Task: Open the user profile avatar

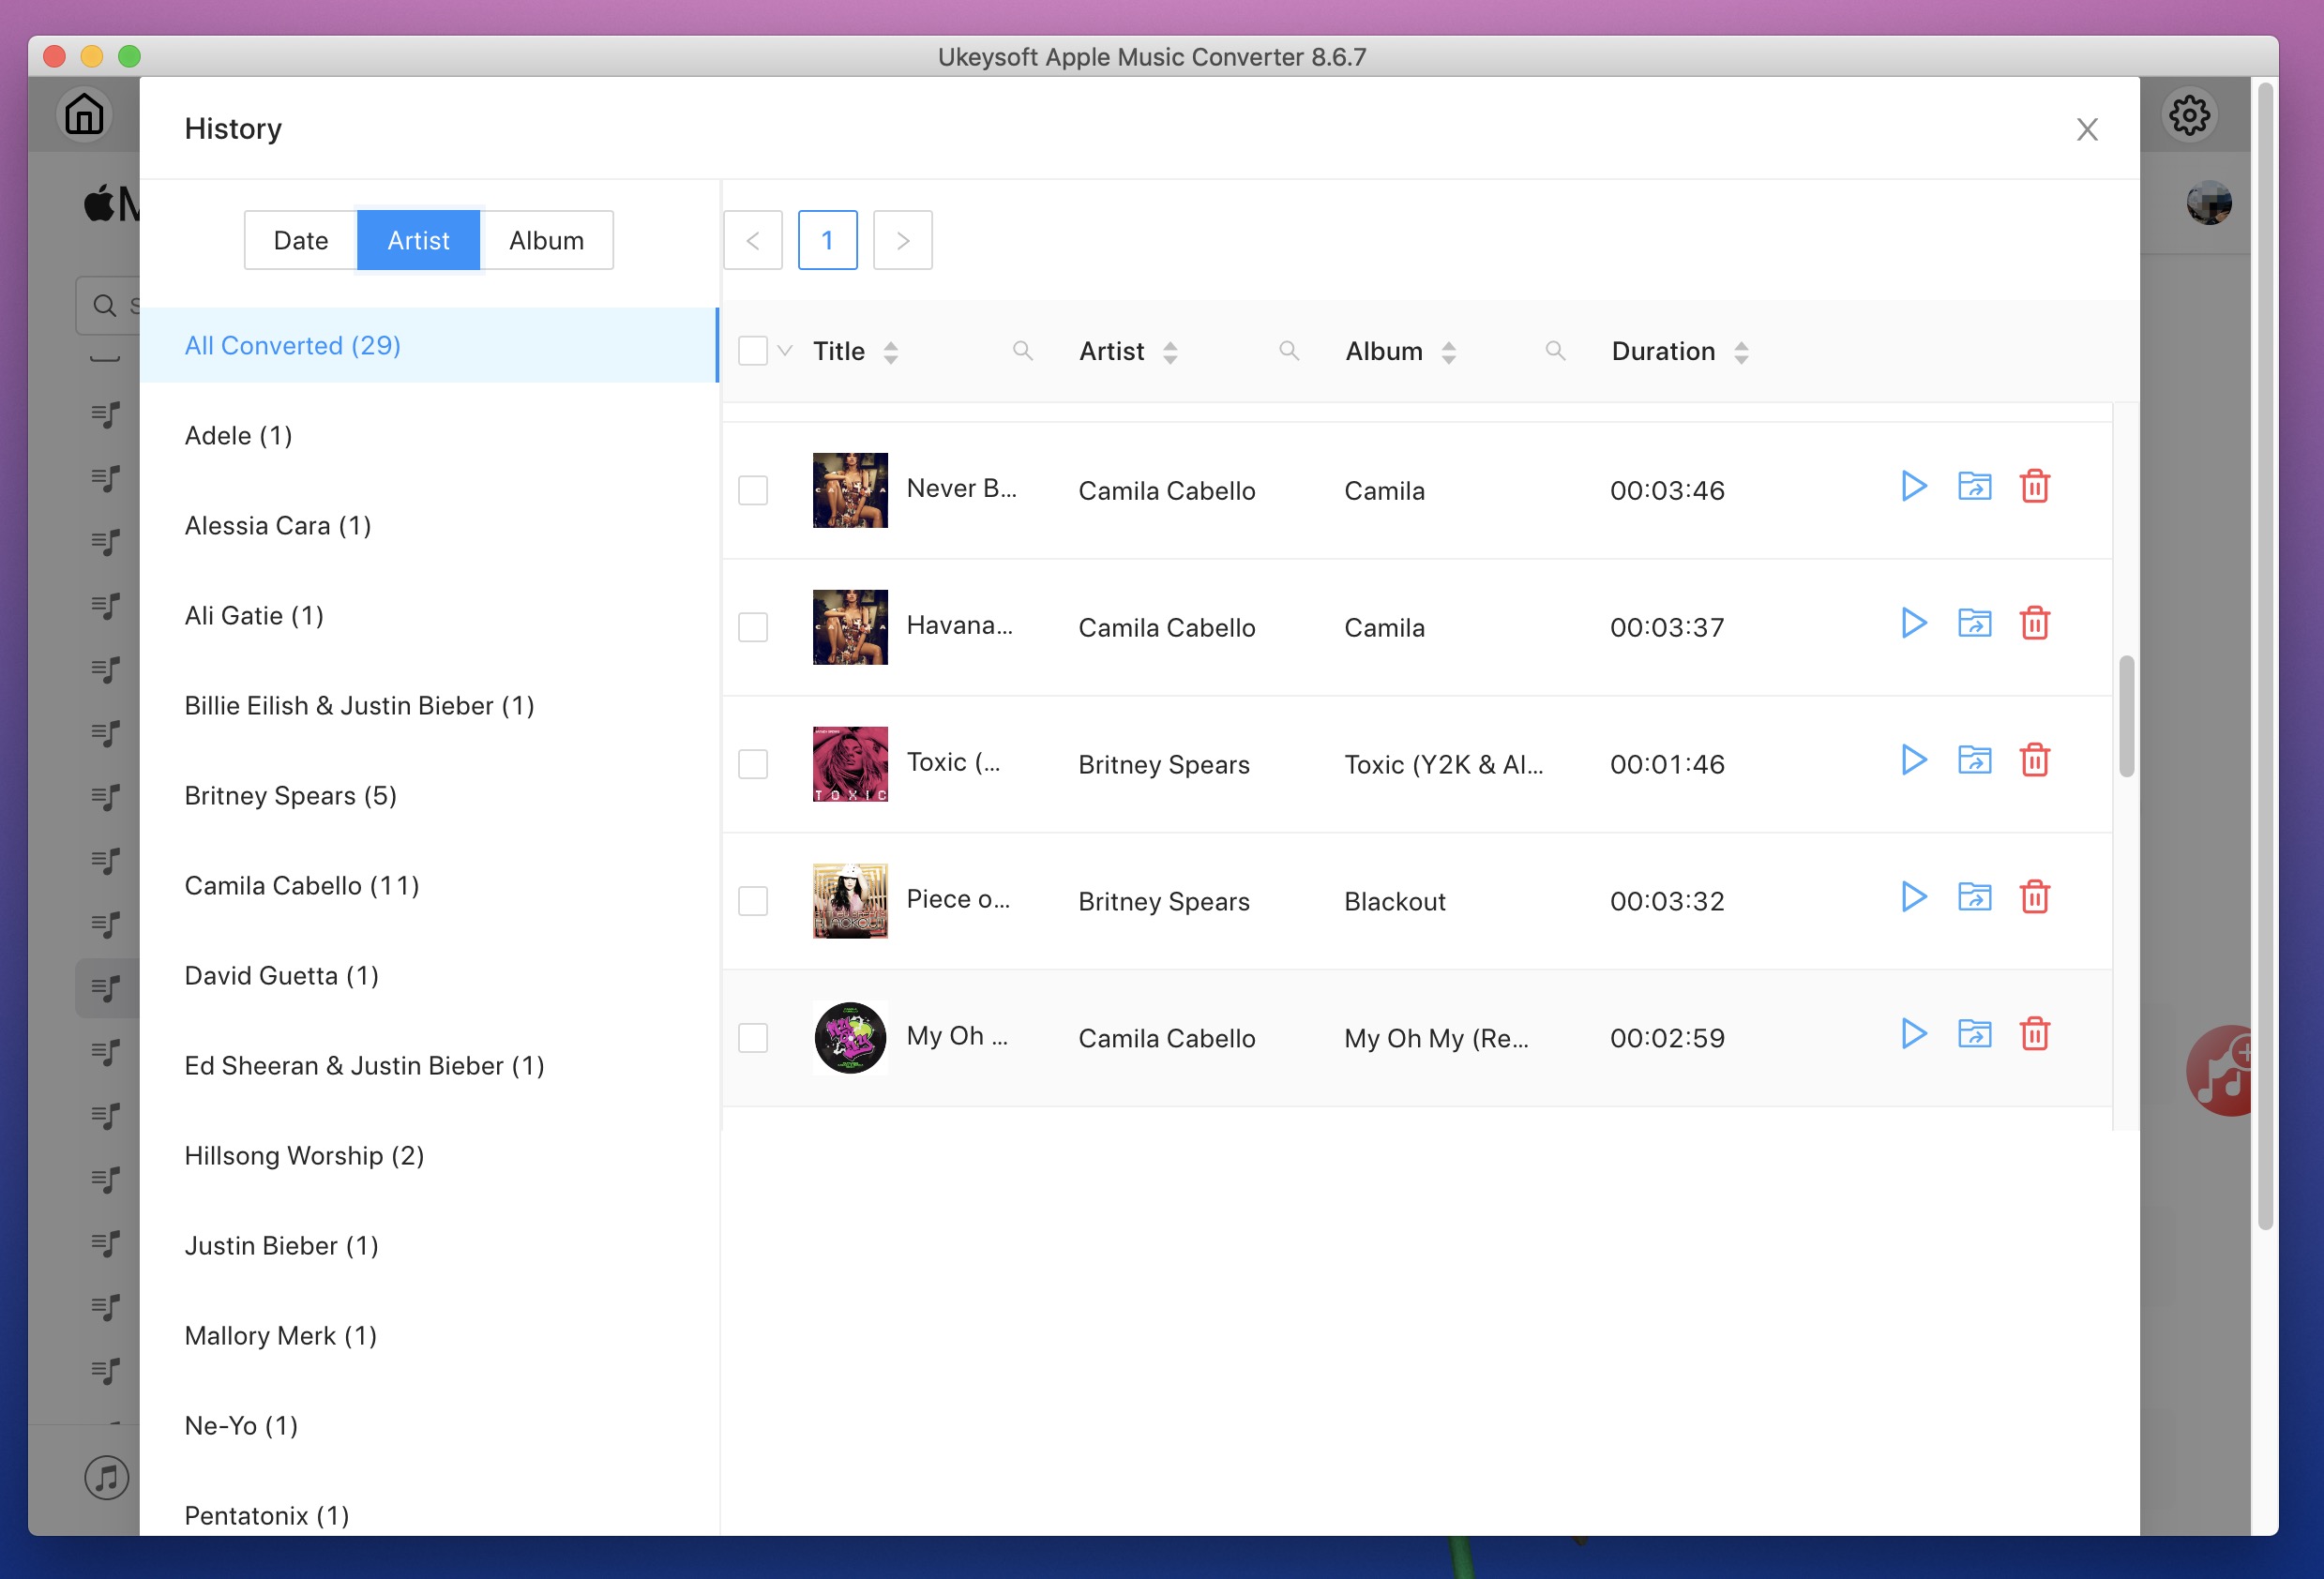Action: point(2208,203)
